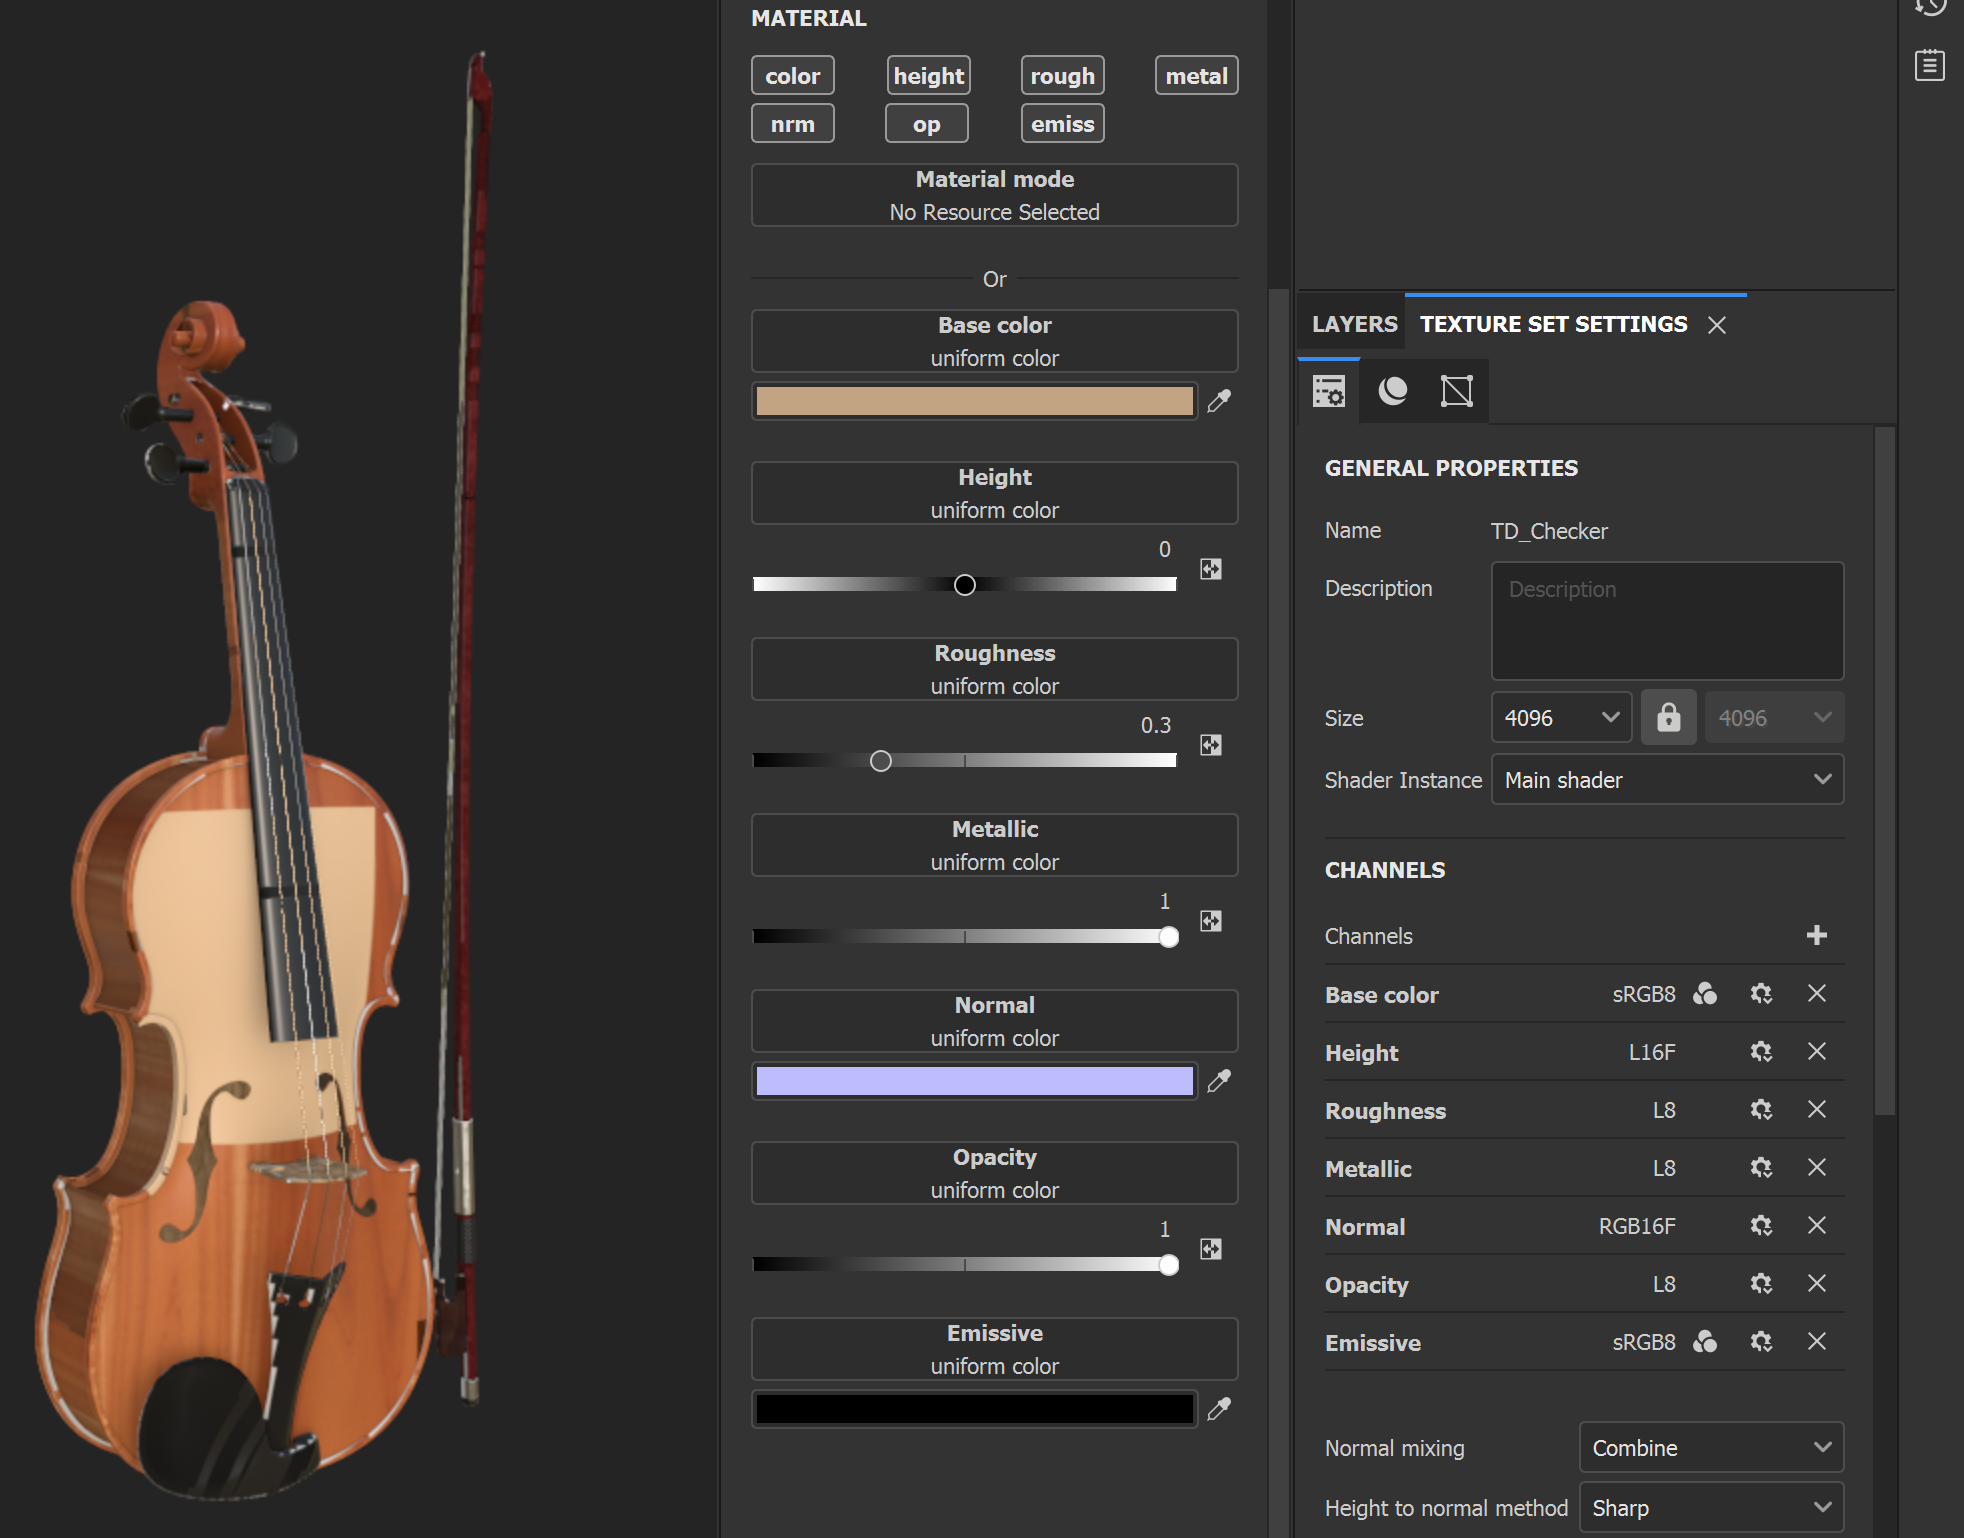Click the lavender Normal color swatch
This screenshot has width=1964, height=1538.
click(974, 1081)
